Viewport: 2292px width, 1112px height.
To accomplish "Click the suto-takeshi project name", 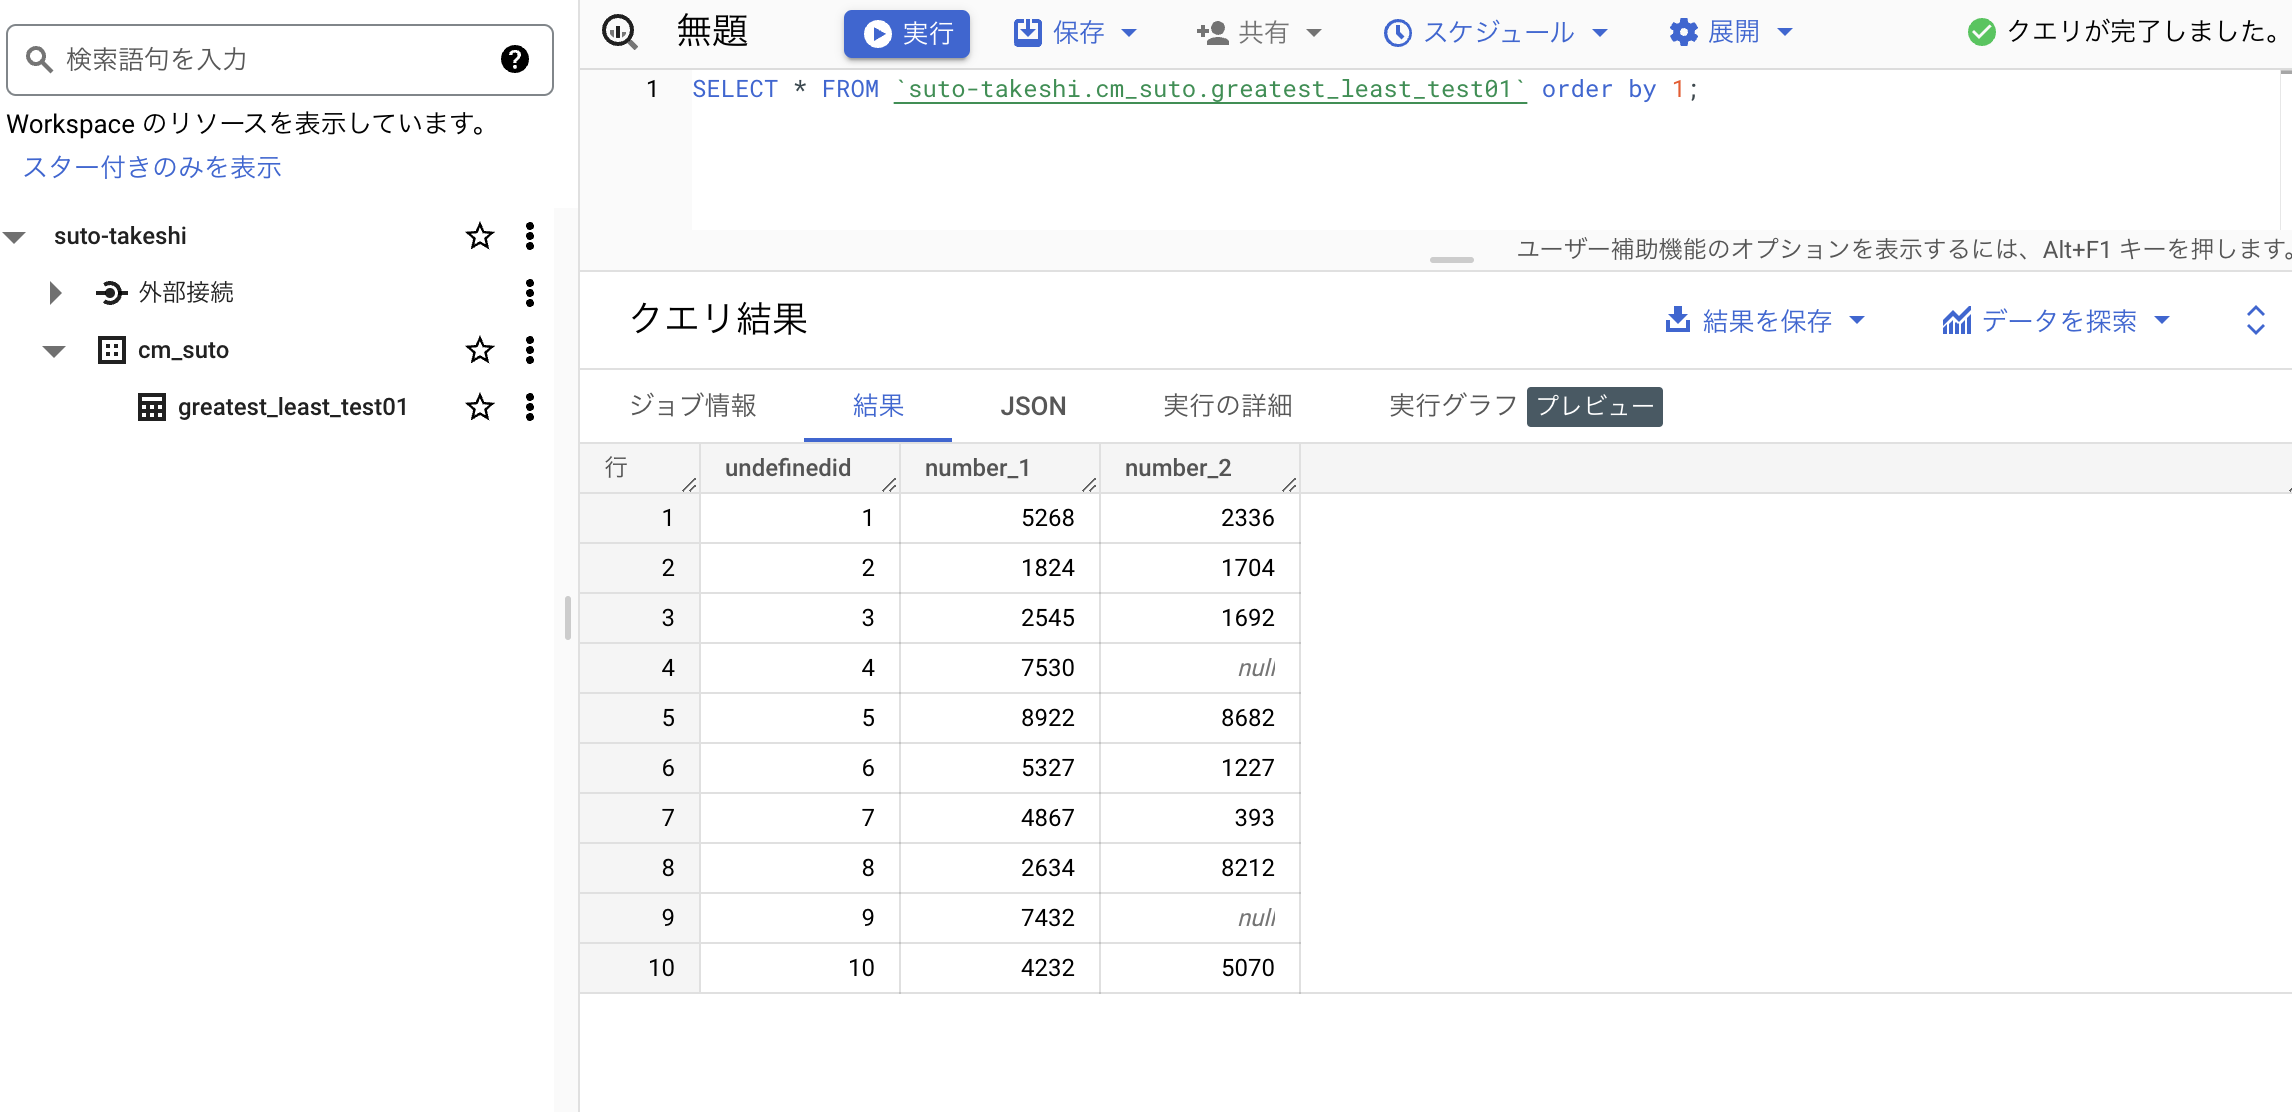I will point(120,236).
